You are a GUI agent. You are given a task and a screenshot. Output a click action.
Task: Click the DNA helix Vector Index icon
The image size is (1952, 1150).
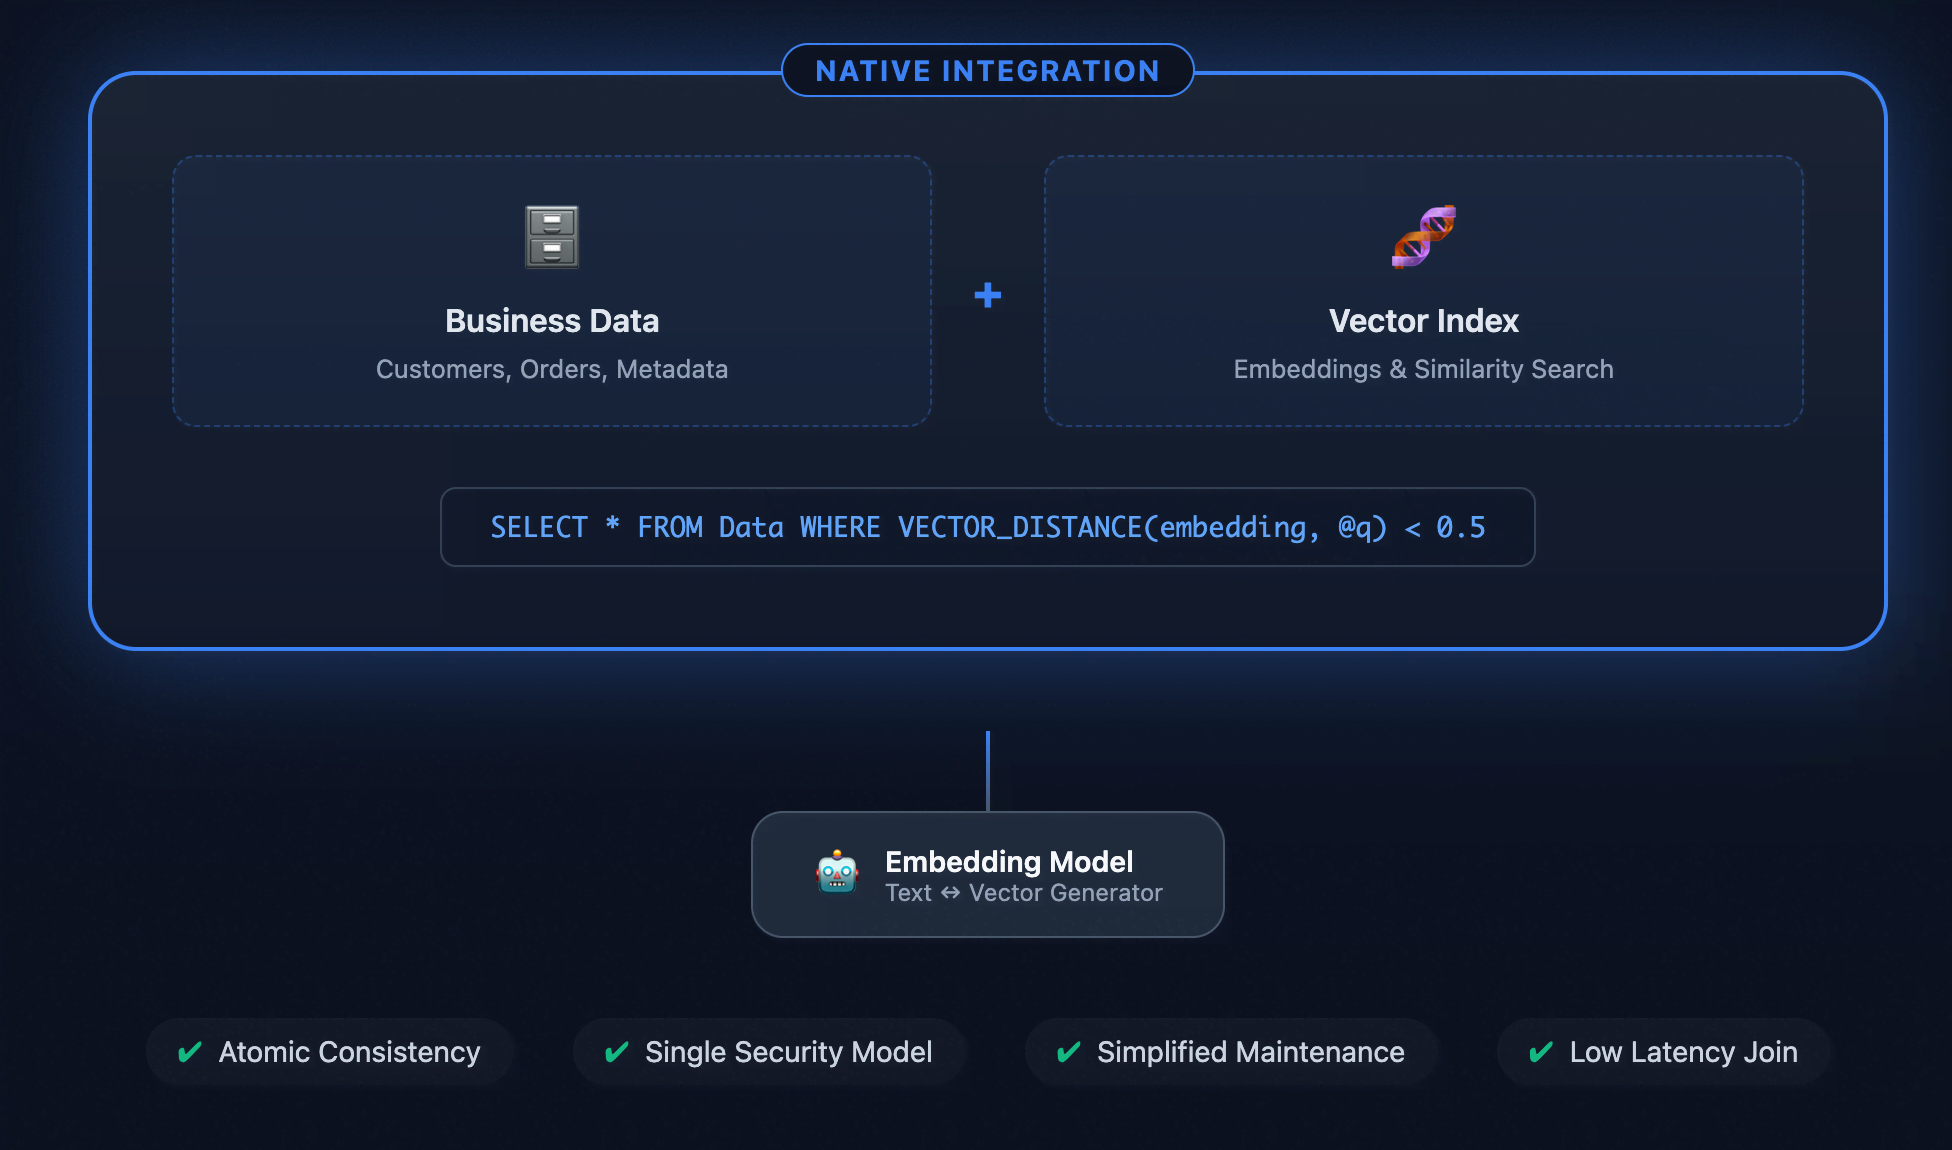pyautogui.click(x=1424, y=237)
